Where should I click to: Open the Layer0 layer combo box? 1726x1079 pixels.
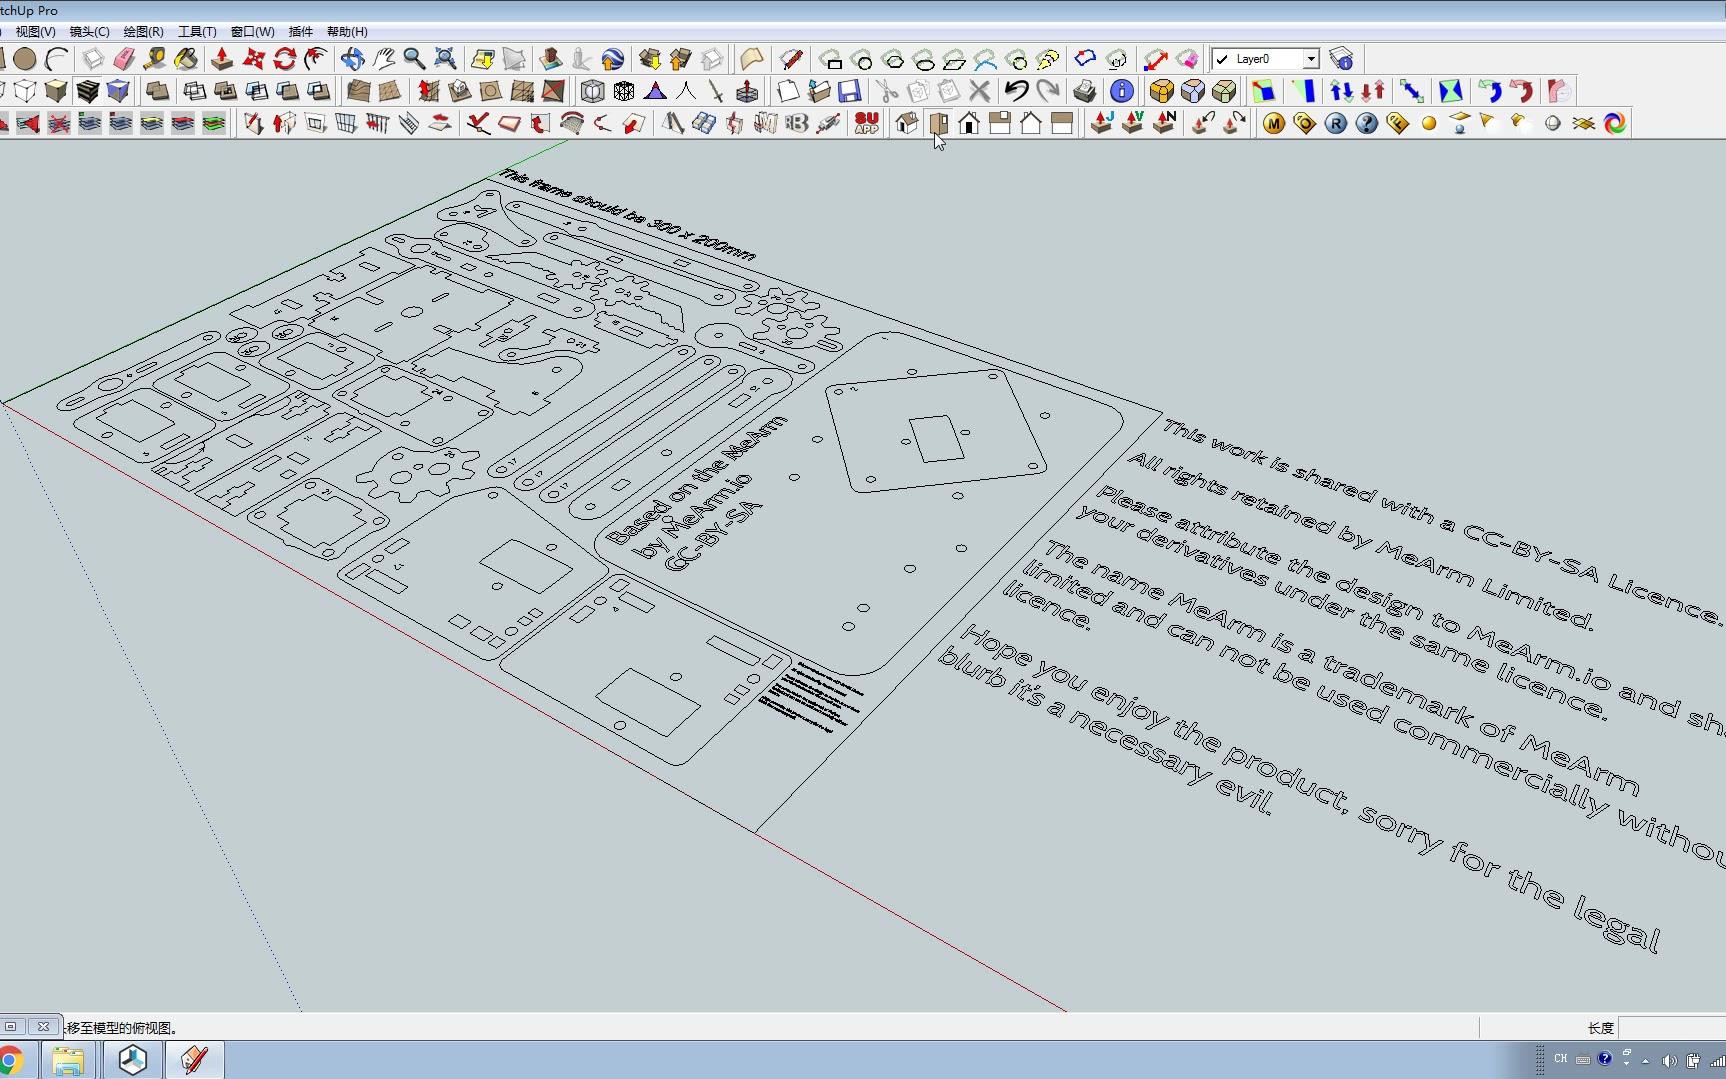[x=1265, y=59]
